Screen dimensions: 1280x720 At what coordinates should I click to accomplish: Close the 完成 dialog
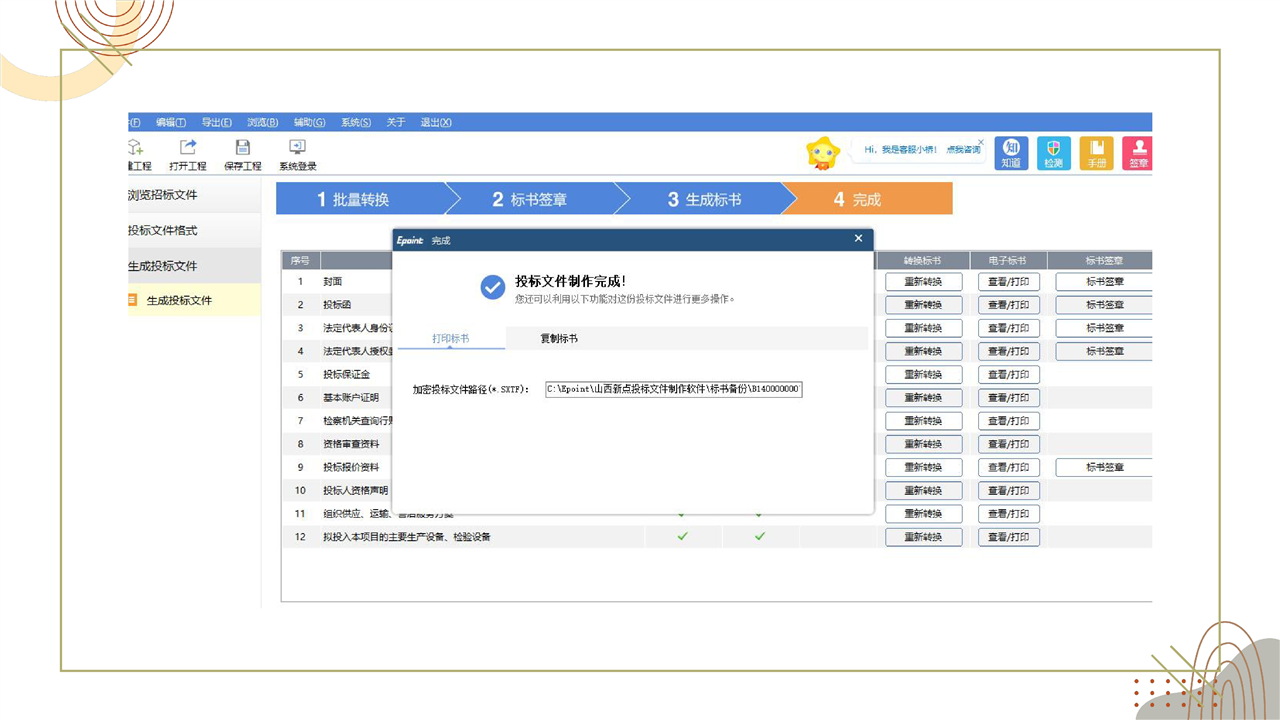point(858,239)
